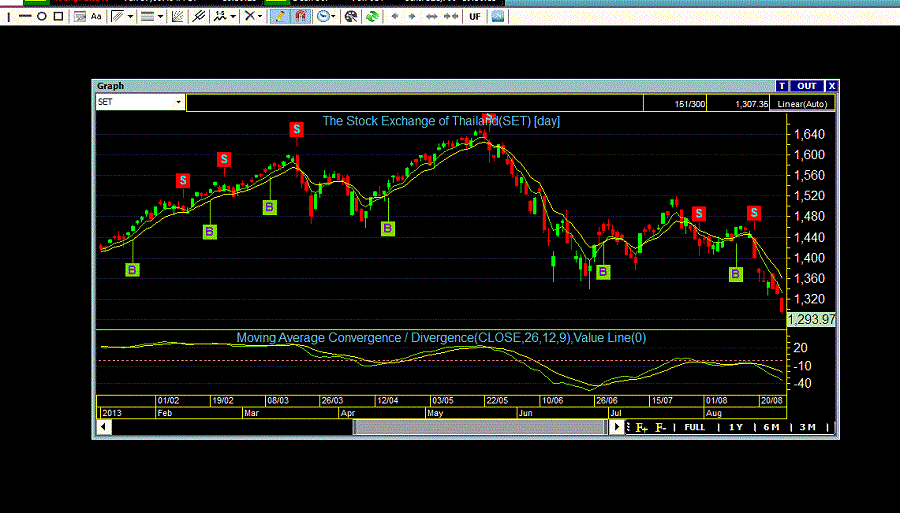Click the scrollbar left arrow
Screen dimensions: 900x513
tap(103, 427)
